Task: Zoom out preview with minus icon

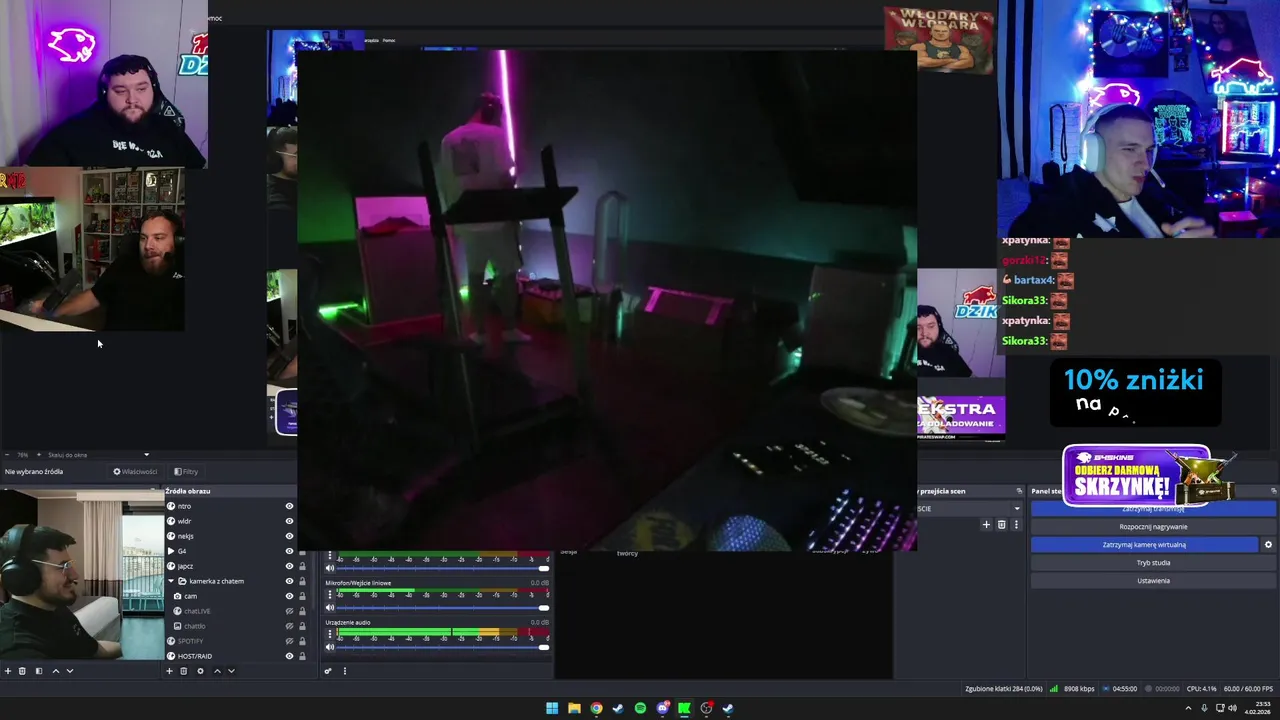Action: (x=8, y=455)
